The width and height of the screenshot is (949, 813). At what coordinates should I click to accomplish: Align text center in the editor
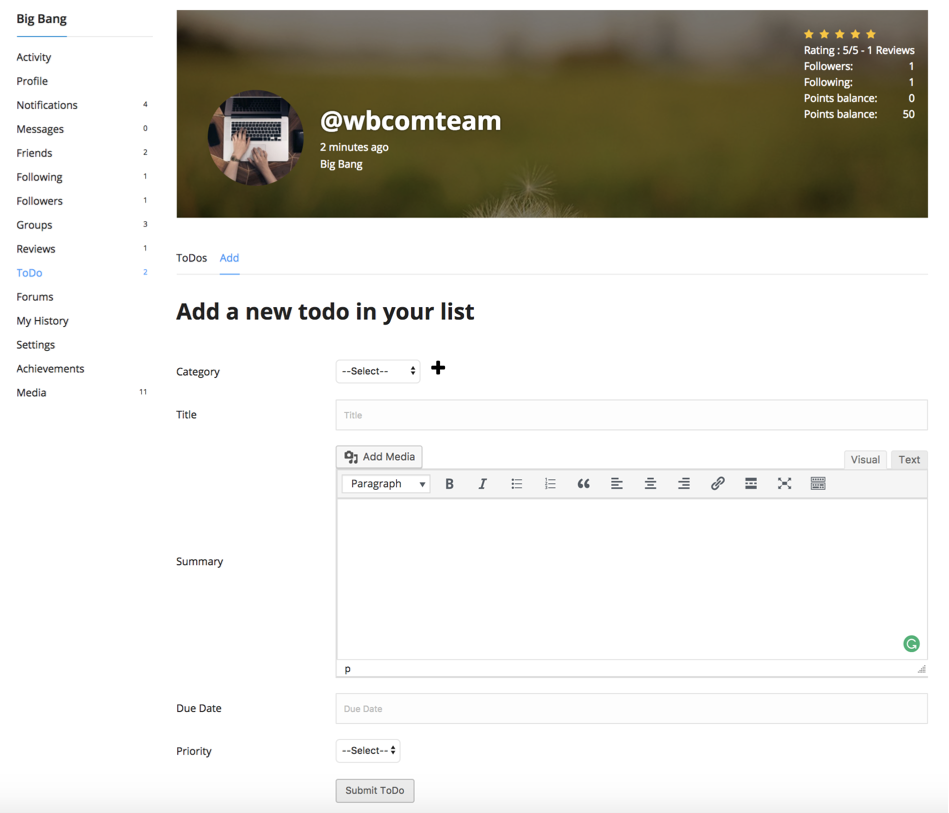tap(650, 483)
